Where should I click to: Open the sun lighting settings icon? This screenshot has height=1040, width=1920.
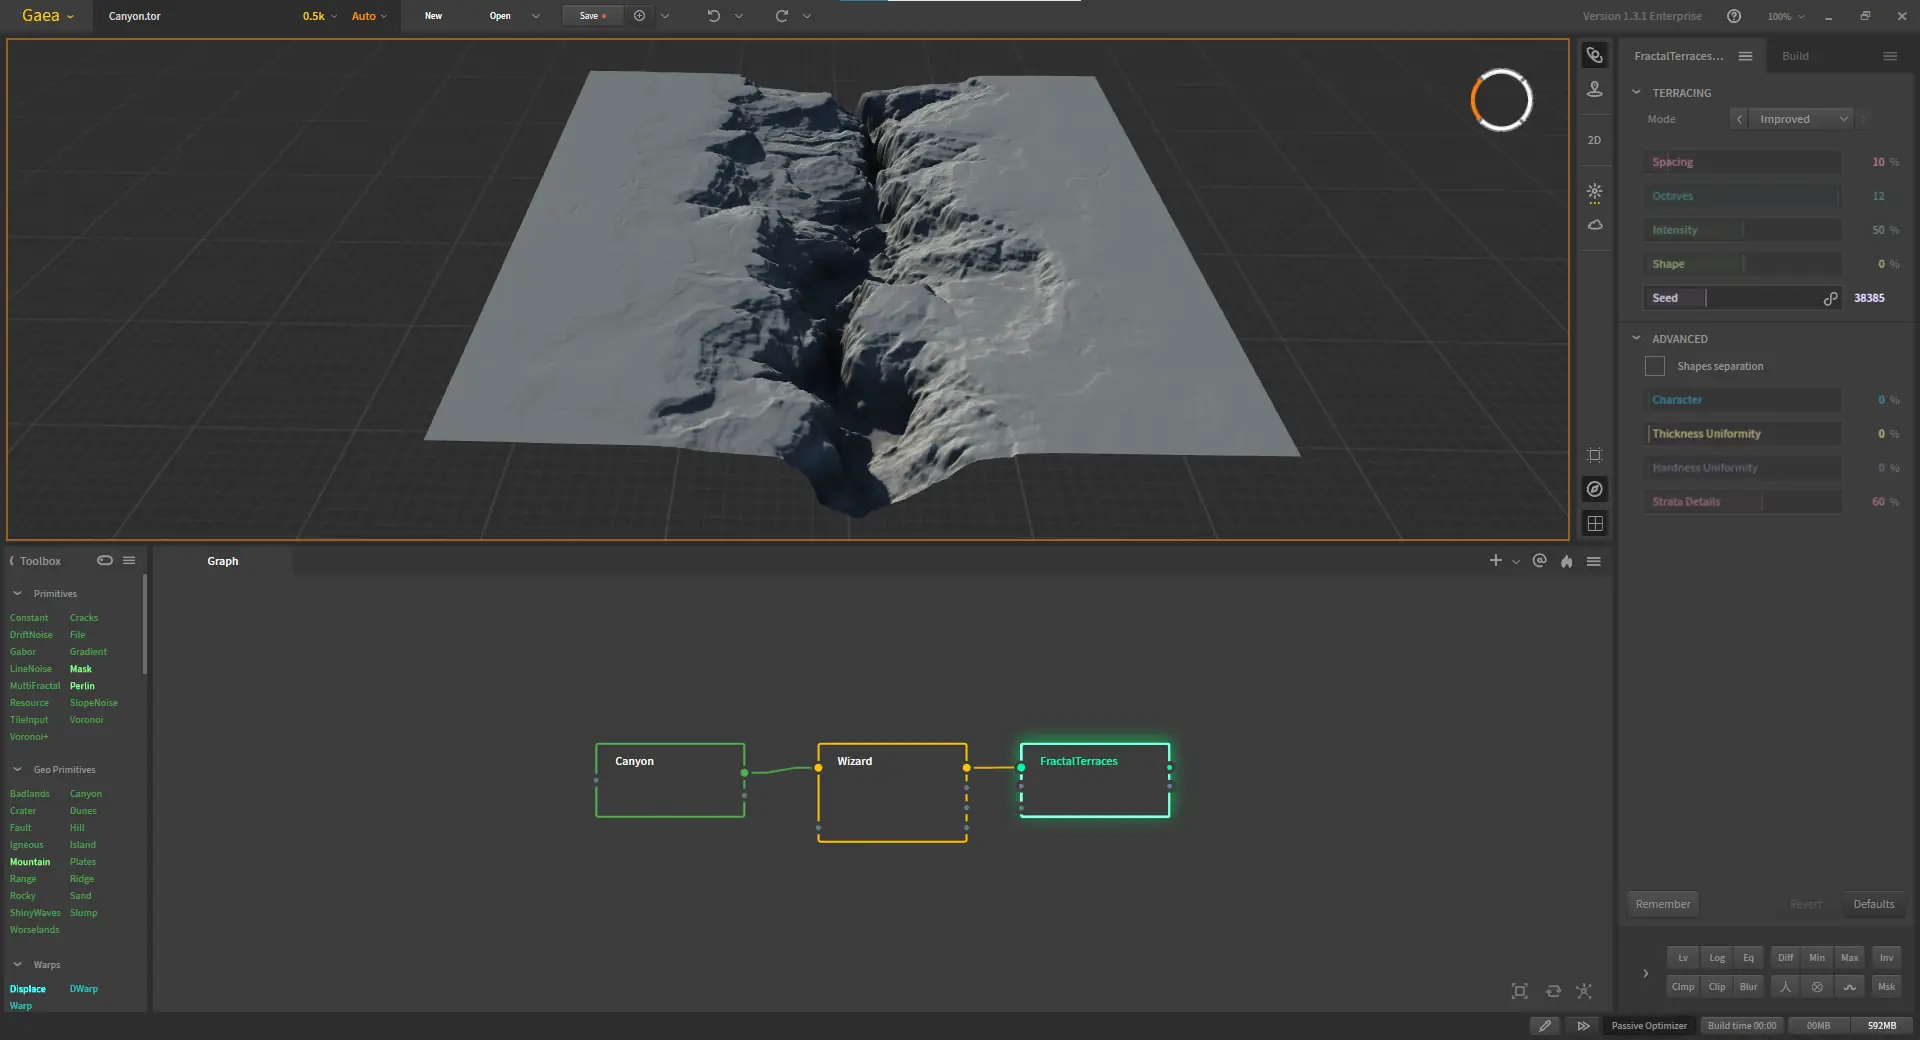1594,191
